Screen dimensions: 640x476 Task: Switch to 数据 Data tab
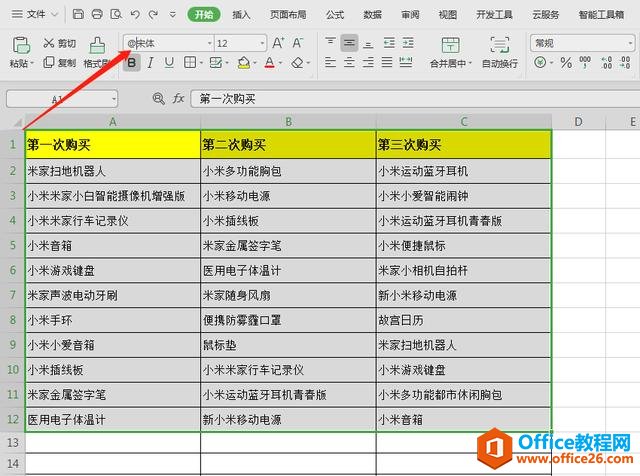coord(373,15)
